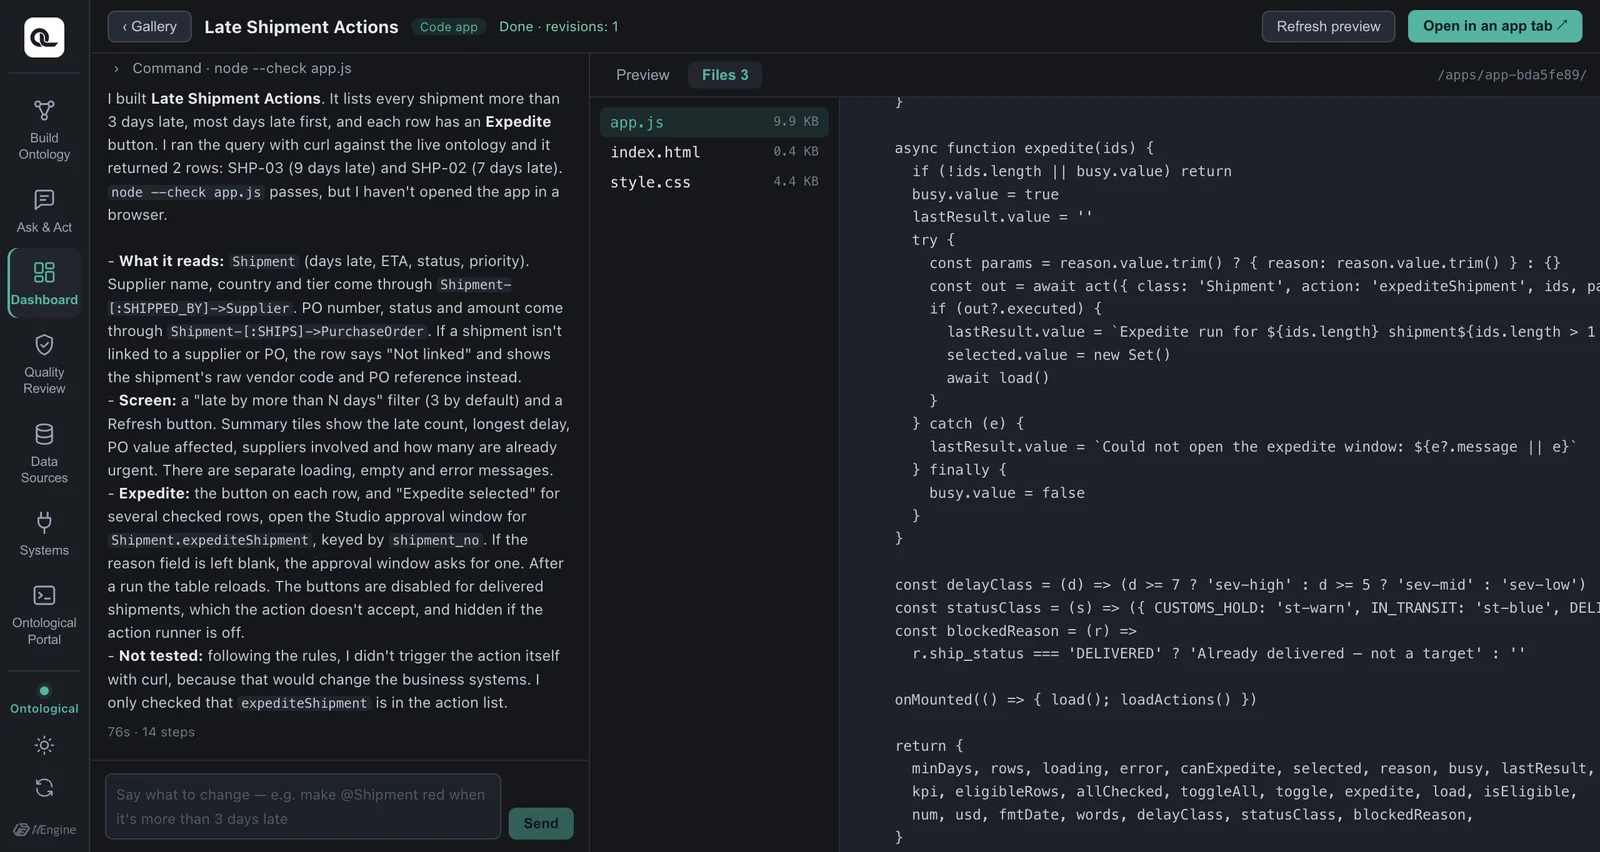Click the 'async function expedite(ids) {' line

tap(1024, 148)
